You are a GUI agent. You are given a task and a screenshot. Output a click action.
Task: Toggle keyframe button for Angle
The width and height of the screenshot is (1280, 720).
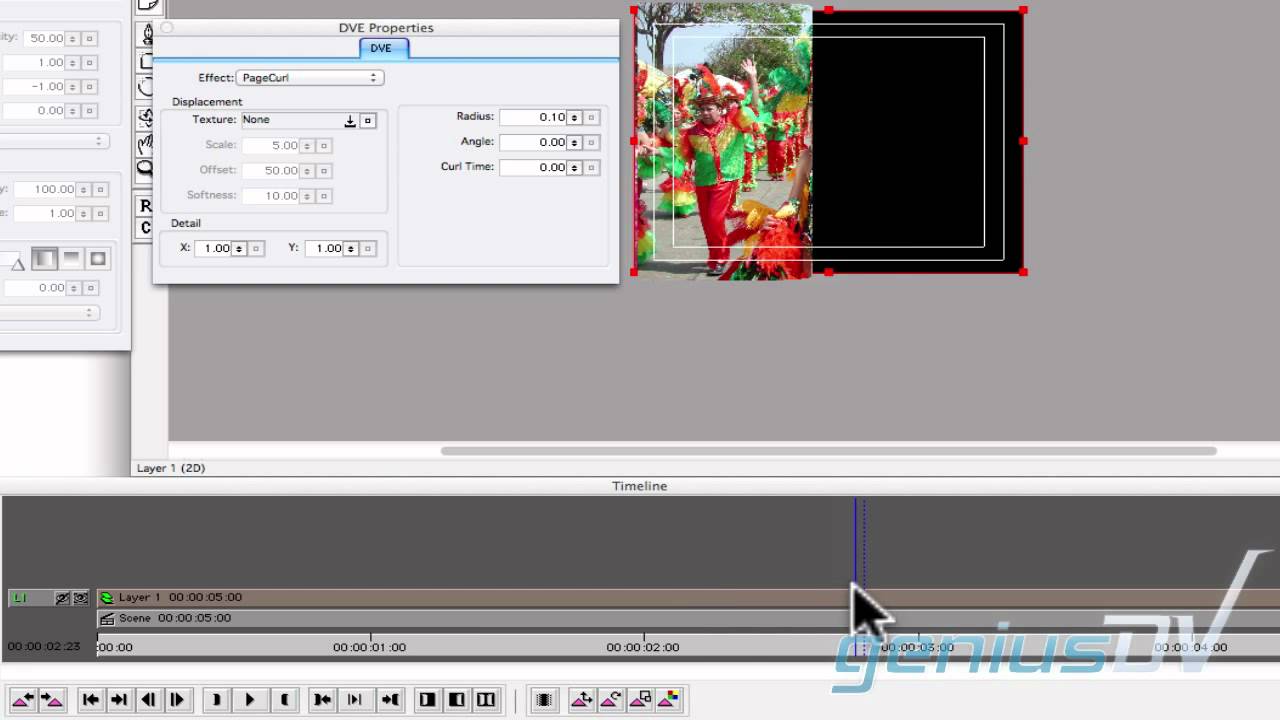click(x=592, y=143)
